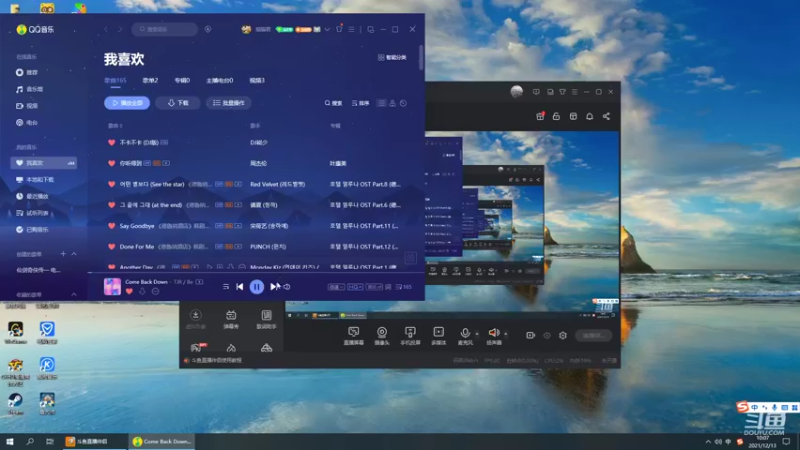Viewport: 800px width, 450px height.
Task: Click the listen-to-identify icon beside search box
Action: click(208, 29)
